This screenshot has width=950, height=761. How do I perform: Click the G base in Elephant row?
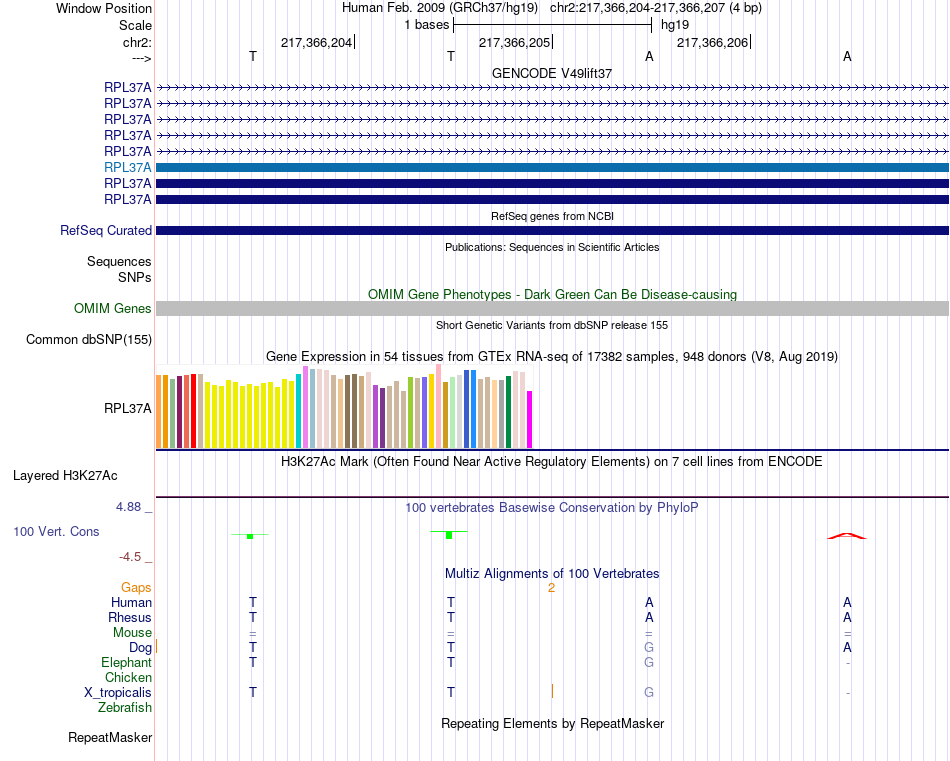[x=649, y=662]
